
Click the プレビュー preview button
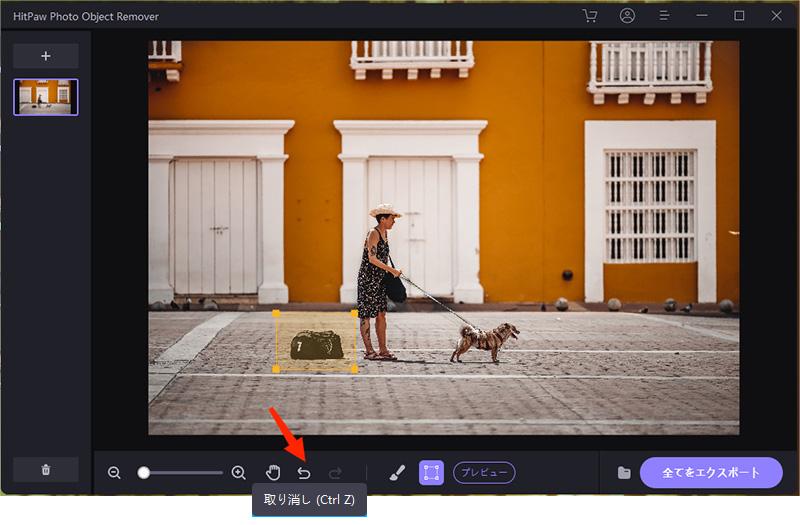click(x=484, y=473)
